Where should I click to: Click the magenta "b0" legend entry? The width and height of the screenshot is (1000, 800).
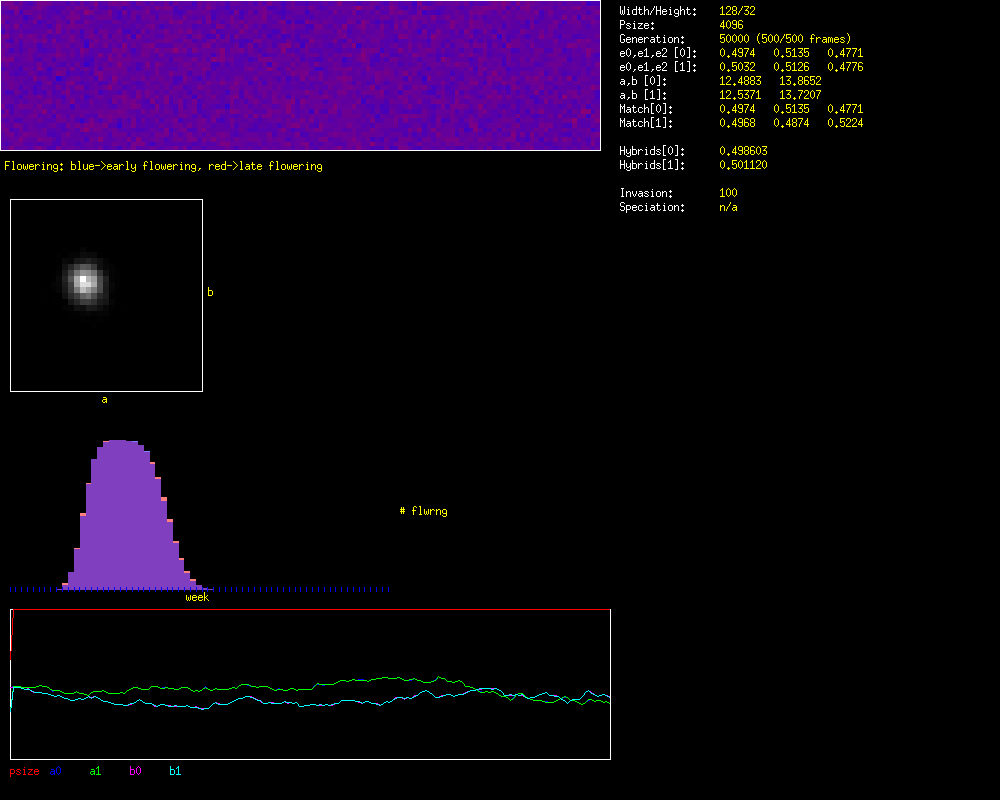[135, 771]
